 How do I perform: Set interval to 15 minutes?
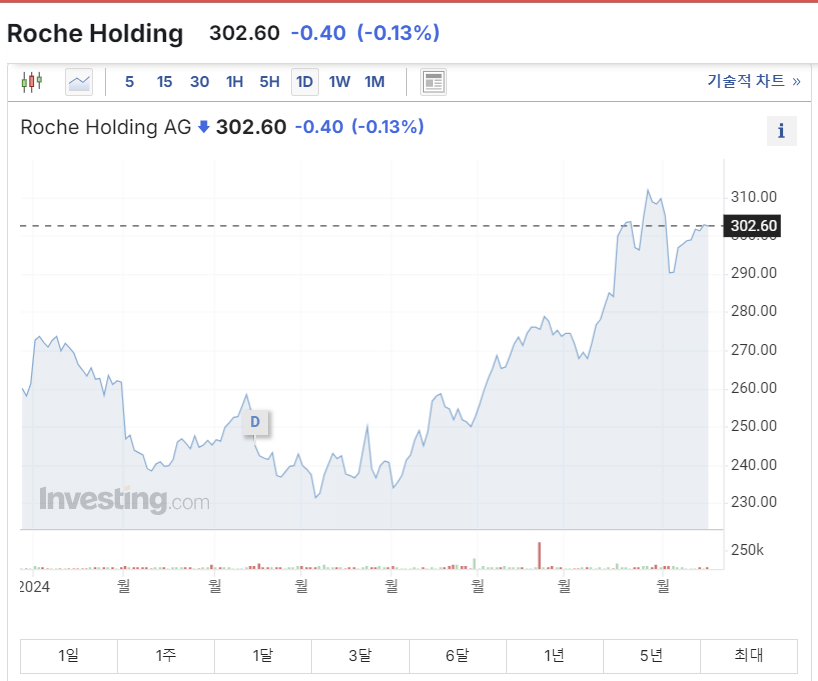164,82
